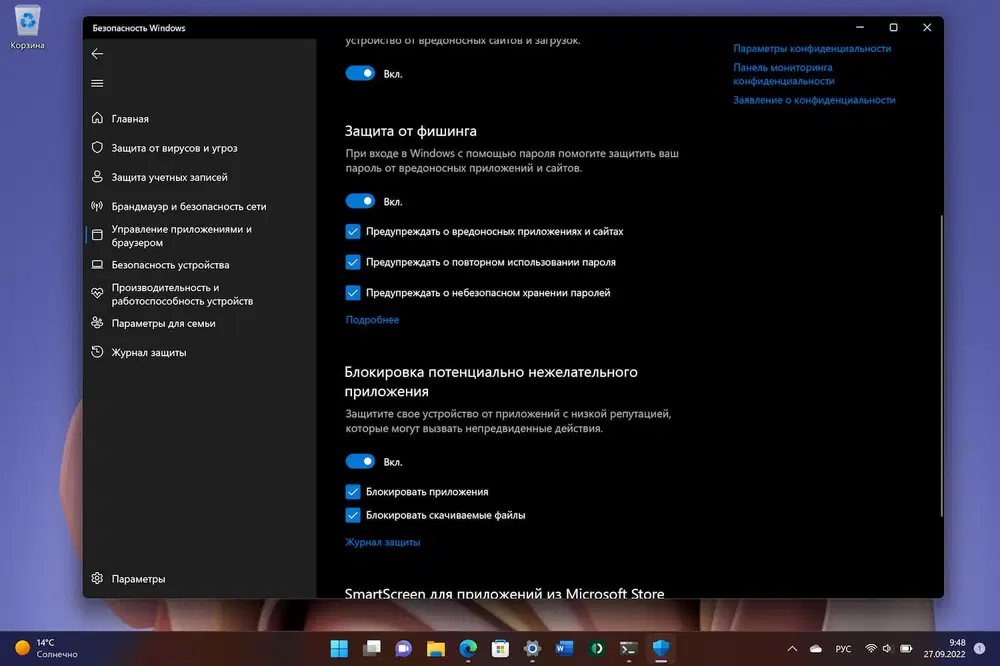The height and width of the screenshot is (666, 1000).
Task: Open Microsoft Store from the taskbar
Action: (x=500, y=649)
